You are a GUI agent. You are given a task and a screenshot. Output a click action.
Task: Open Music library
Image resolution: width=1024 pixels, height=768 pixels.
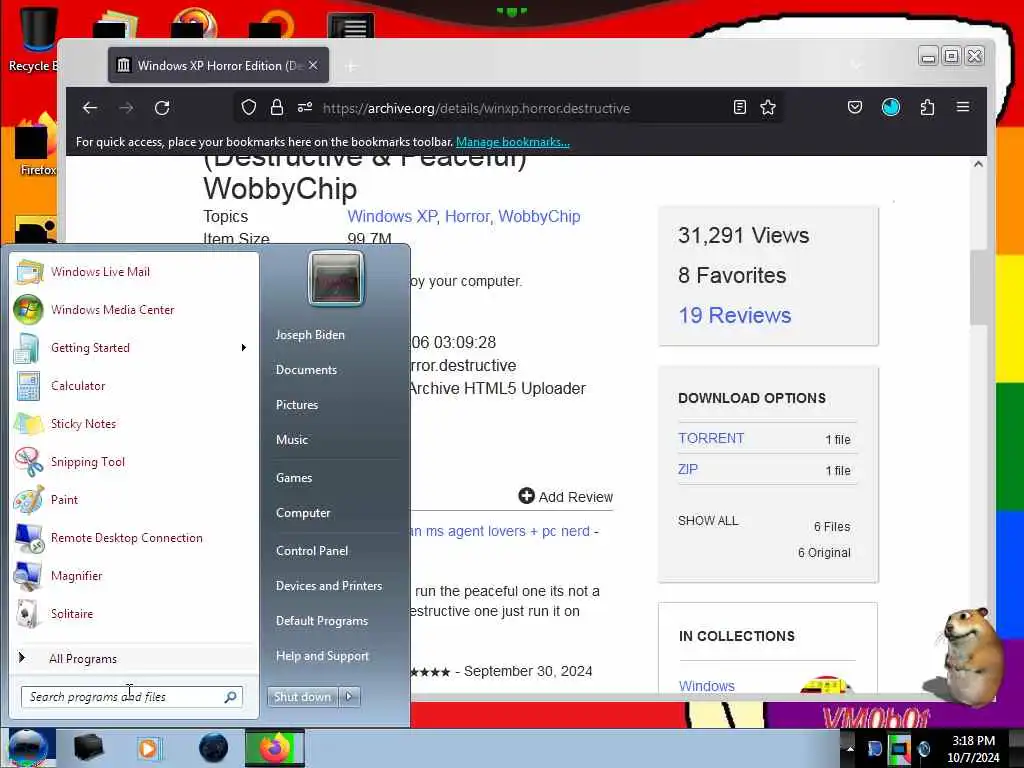point(292,440)
